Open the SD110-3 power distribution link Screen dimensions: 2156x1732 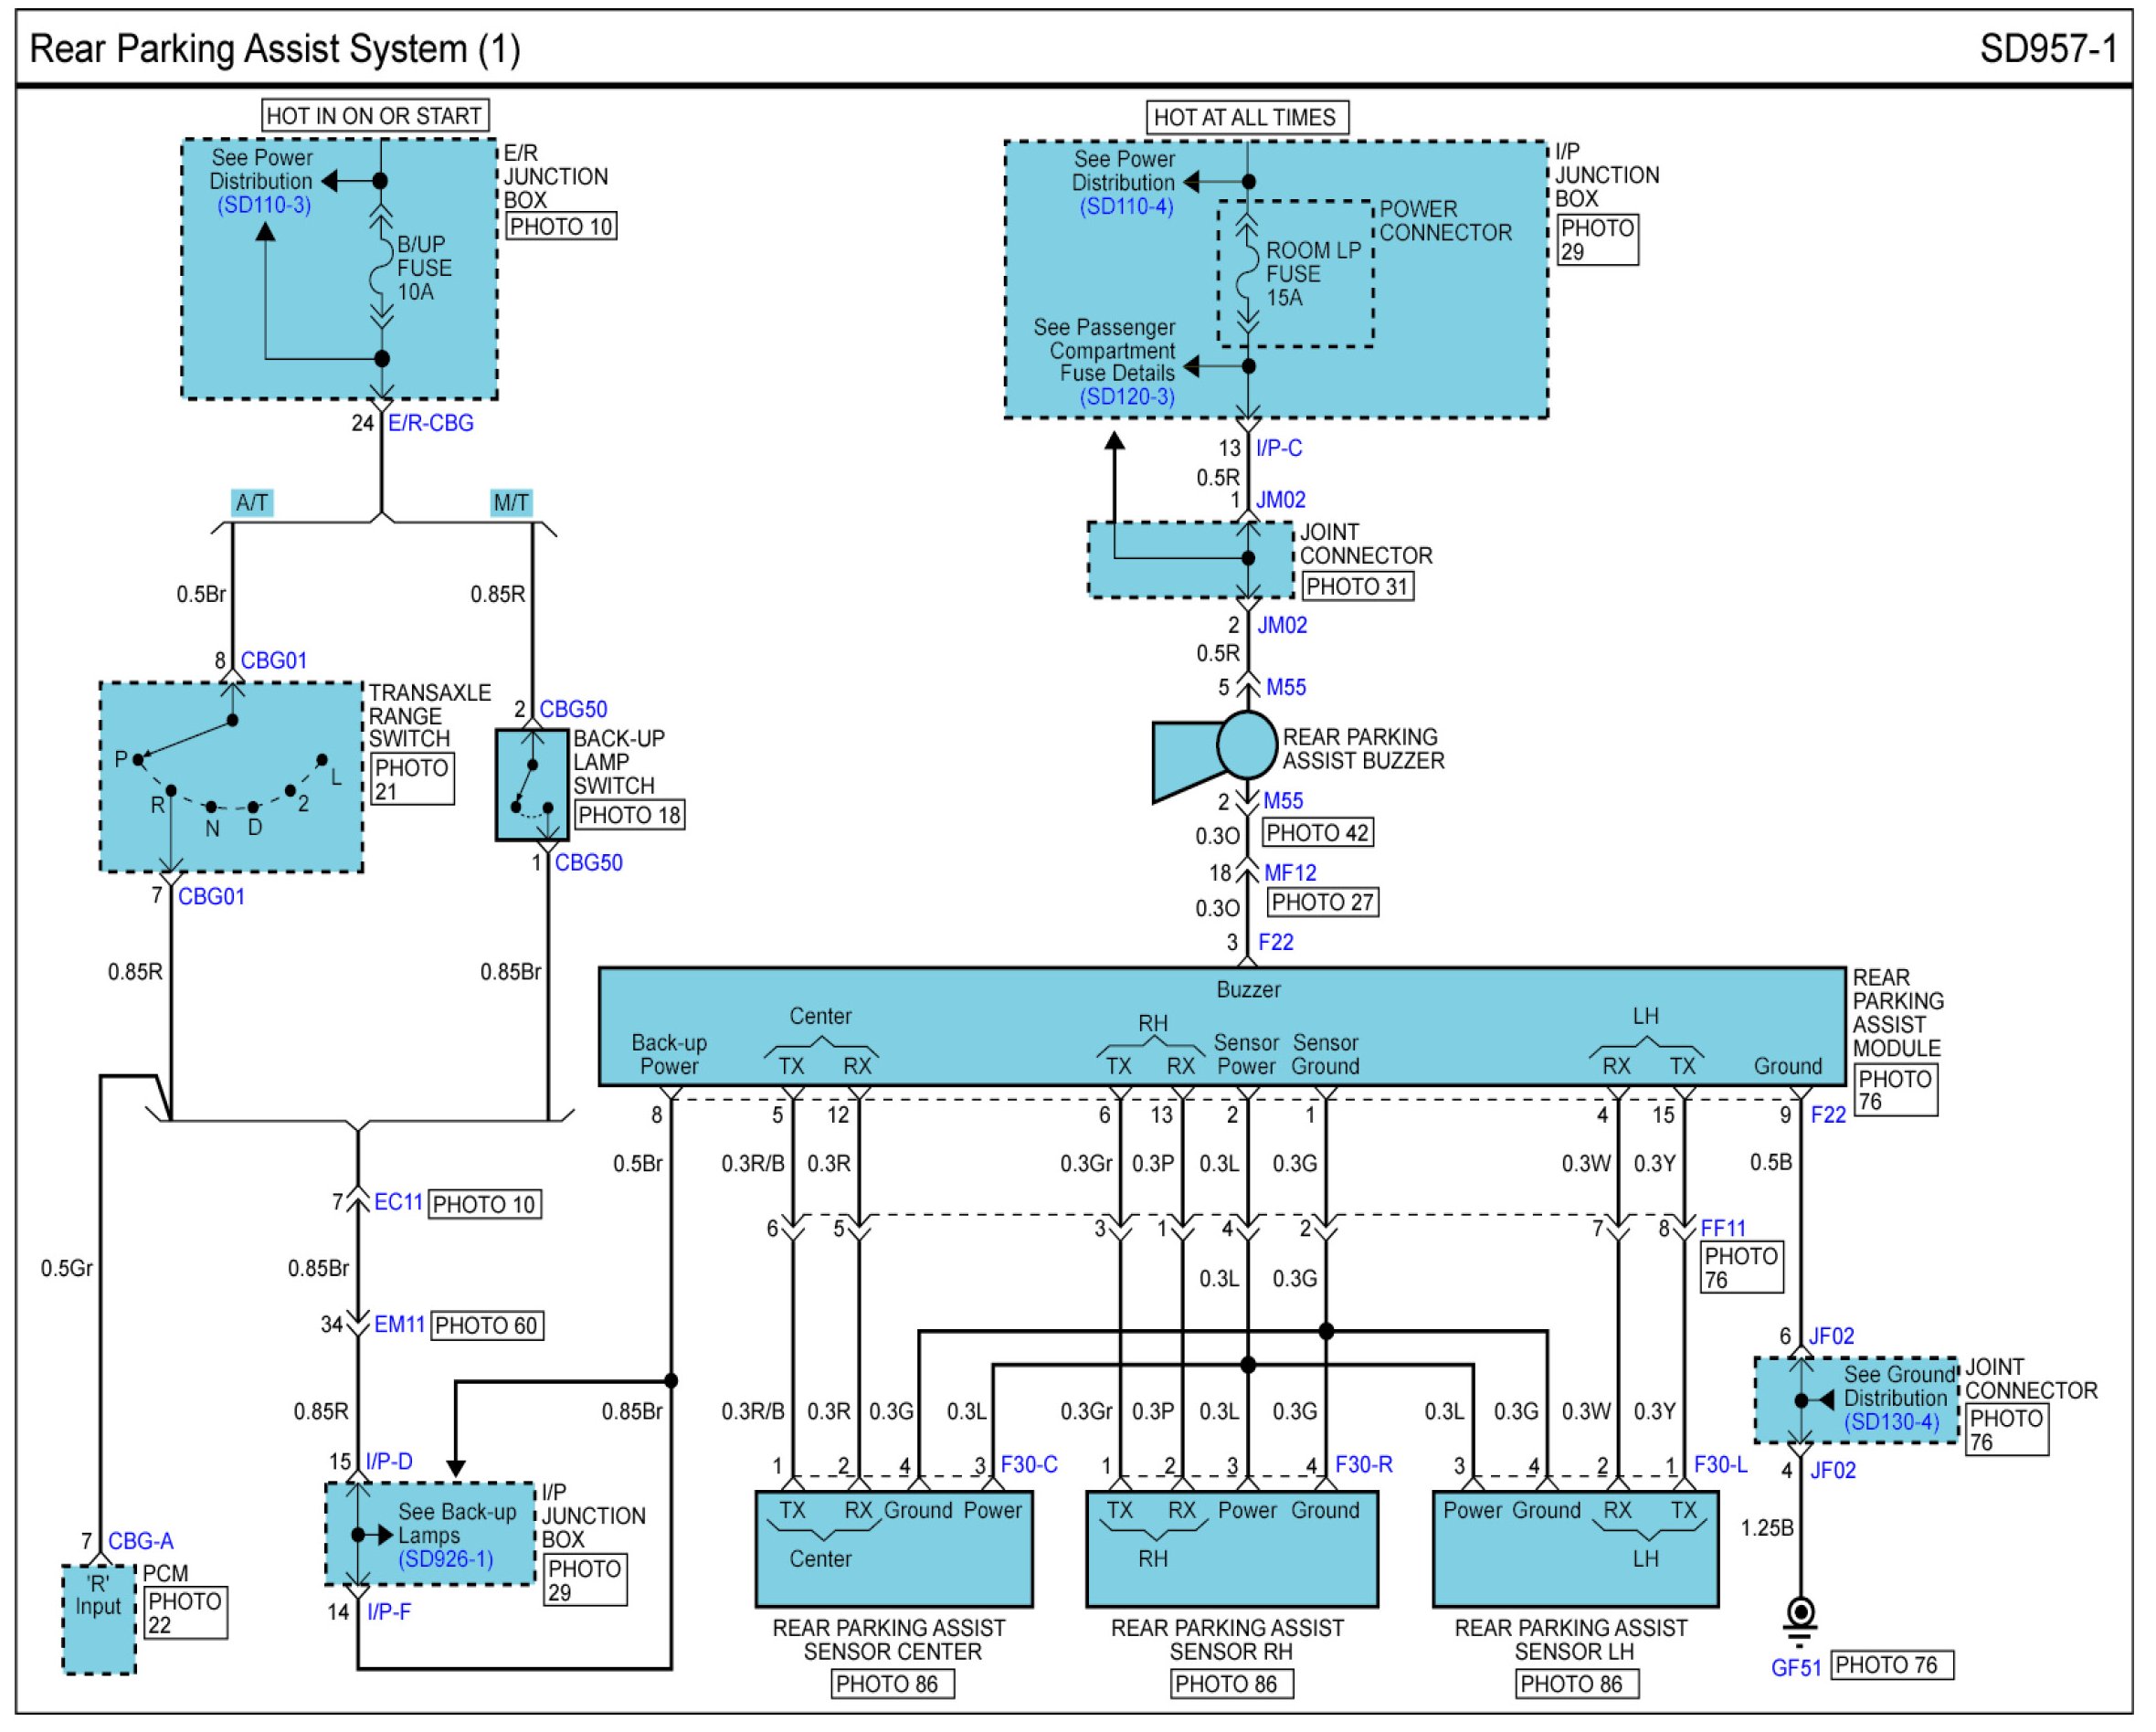coord(264,205)
